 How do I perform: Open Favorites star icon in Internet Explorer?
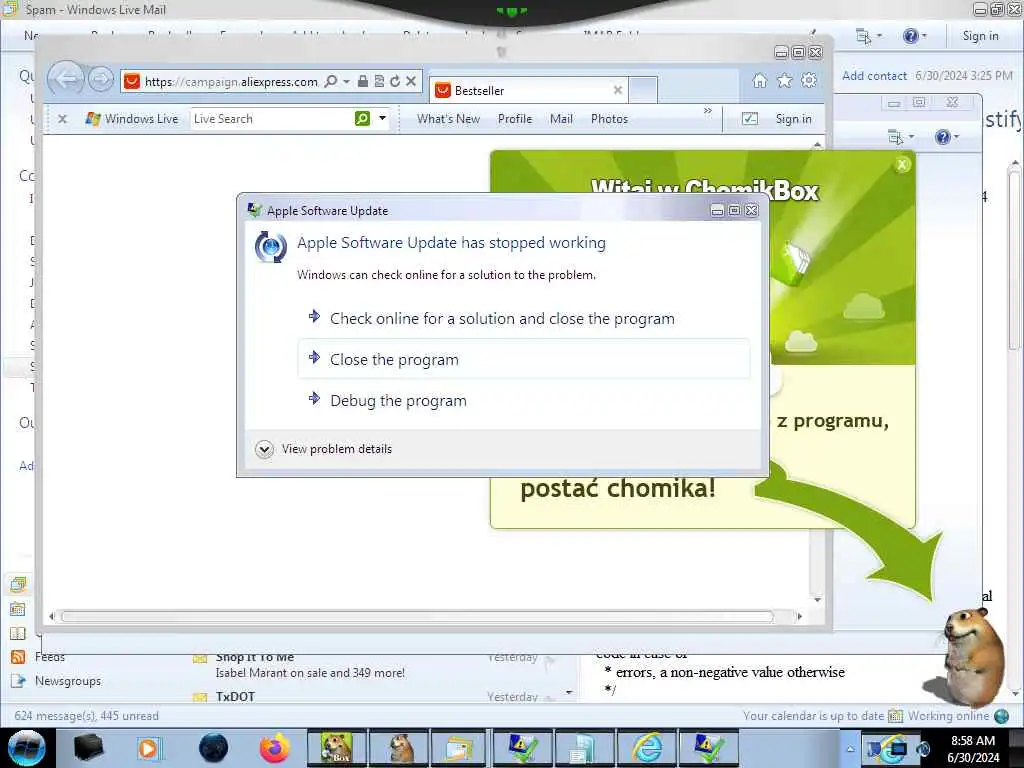point(784,80)
